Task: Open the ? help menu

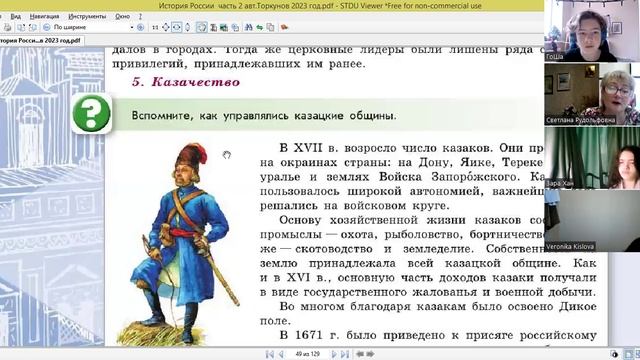Action: pyautogui.click(x=140, y=16)
